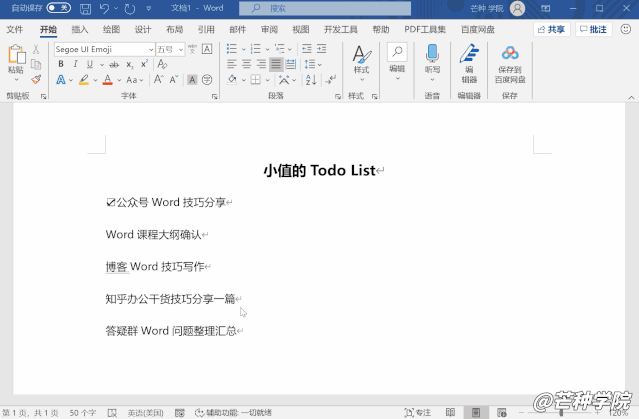Click the 批注 comments button
Viewport: 639px width, 419px height.
[x=594, y=30]
